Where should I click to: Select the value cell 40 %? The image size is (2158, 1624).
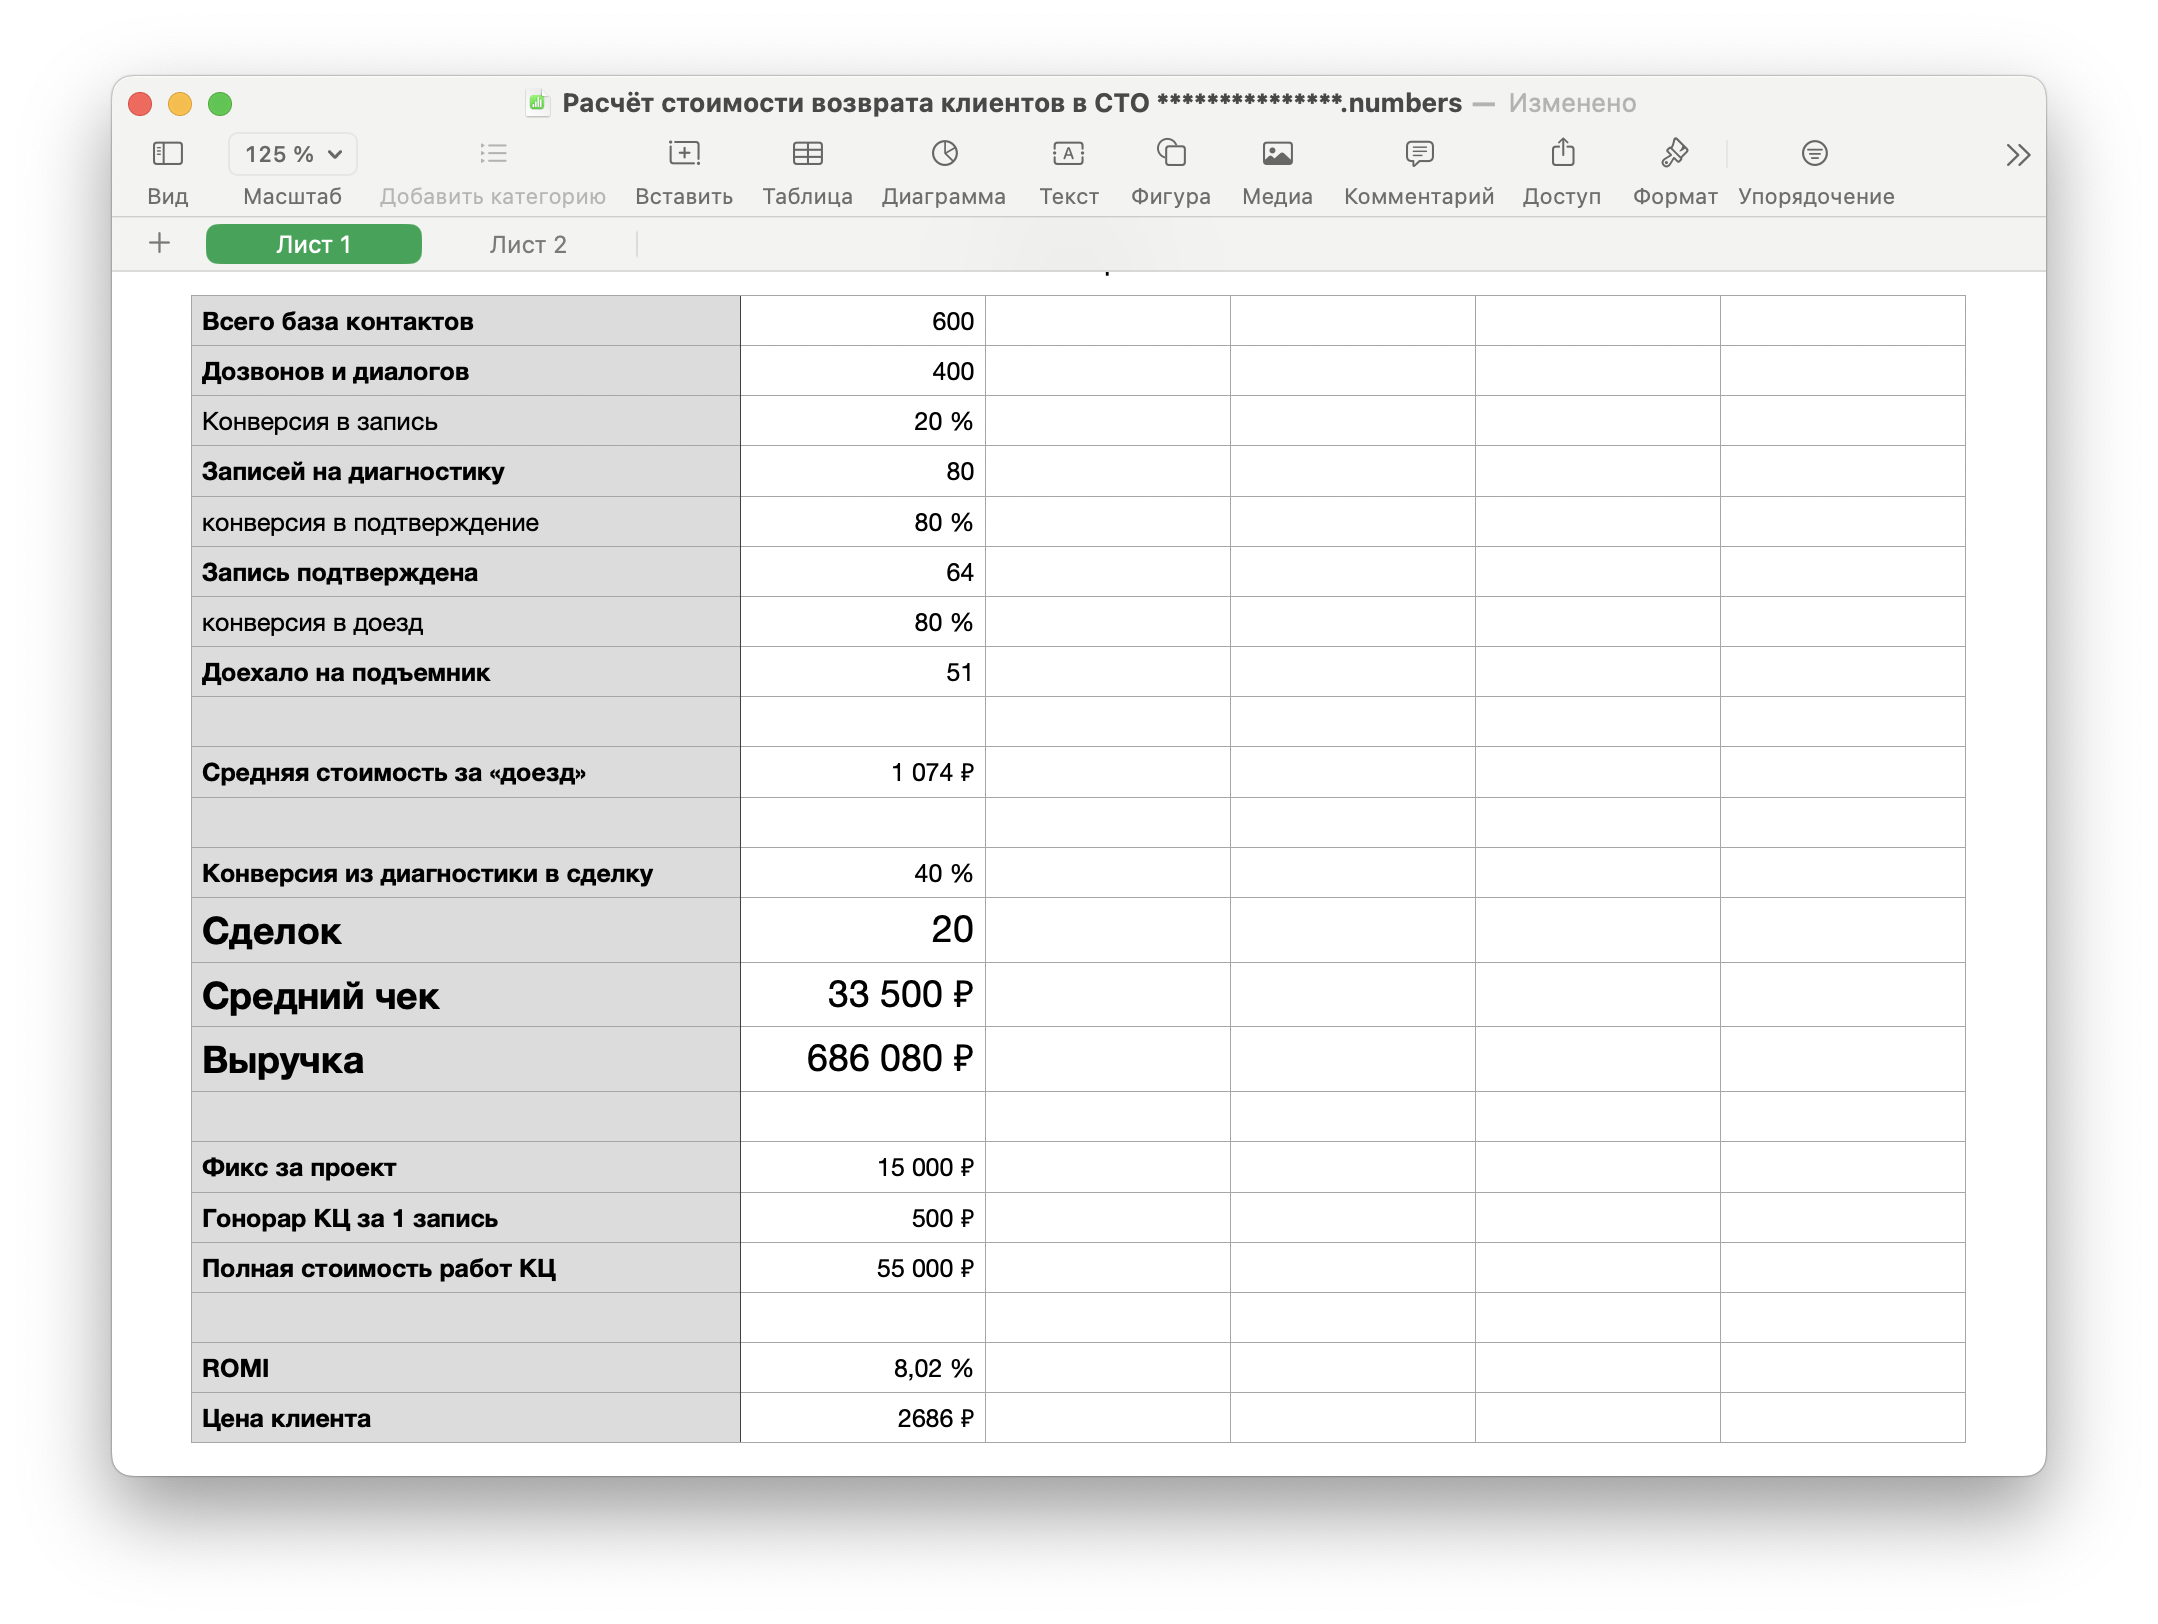[863, 873]
